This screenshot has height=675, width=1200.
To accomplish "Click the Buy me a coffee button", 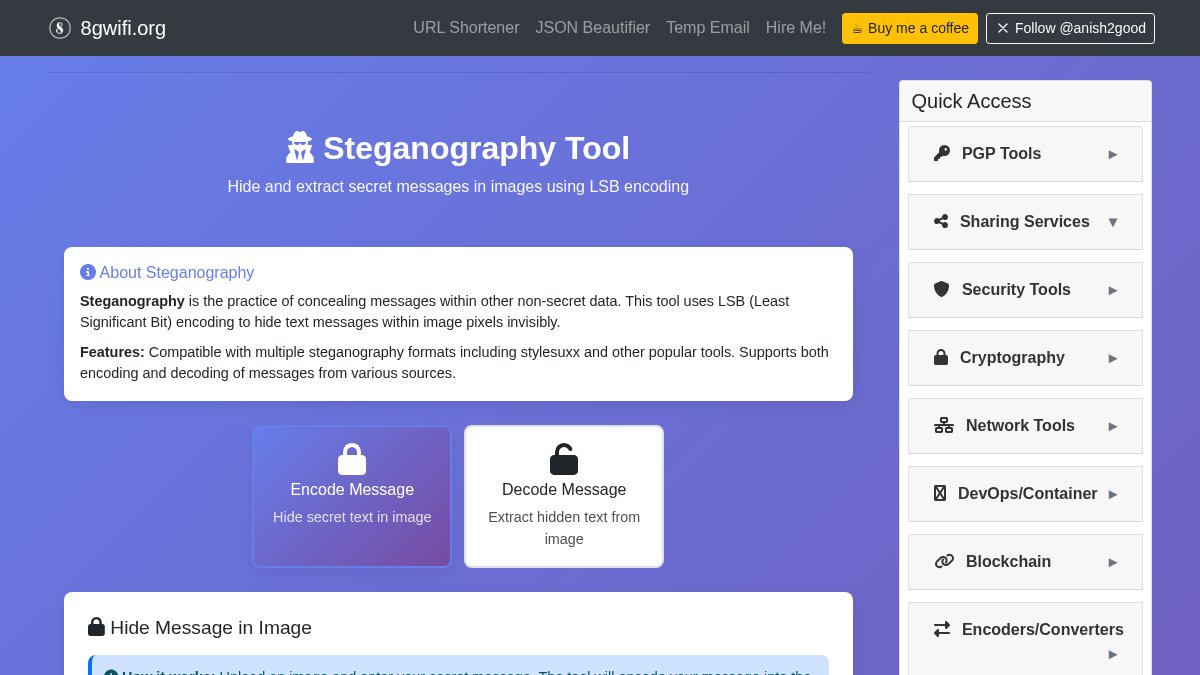I will click(909, 28).
